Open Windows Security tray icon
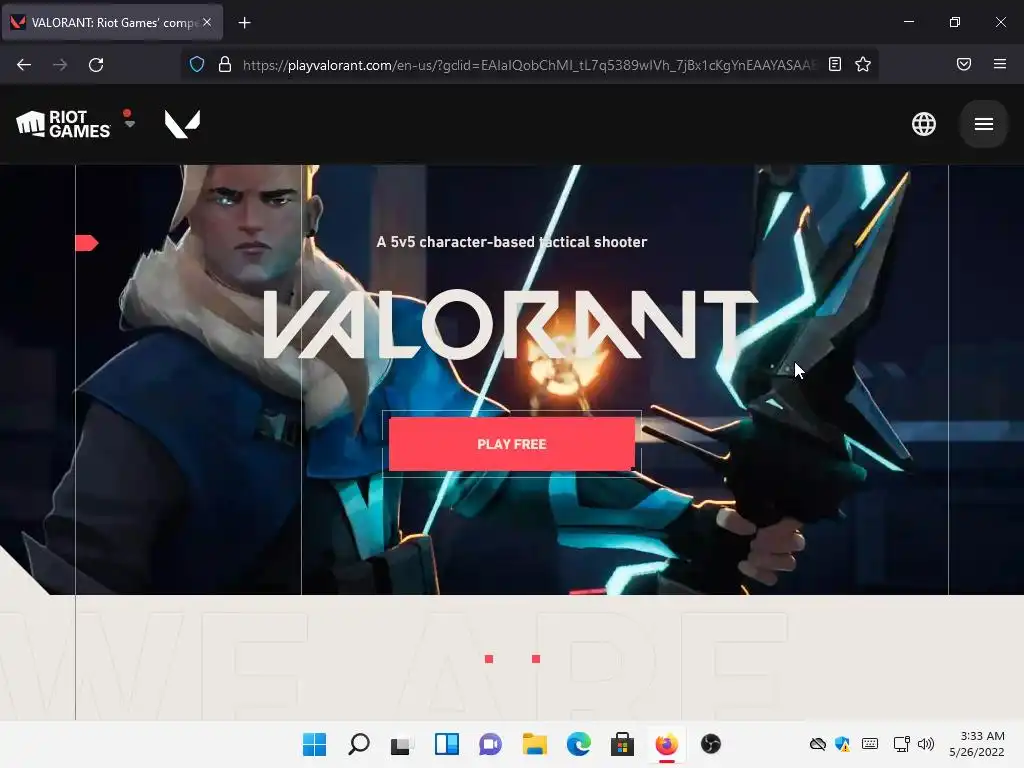The image size is (1024, 768). 842,744
